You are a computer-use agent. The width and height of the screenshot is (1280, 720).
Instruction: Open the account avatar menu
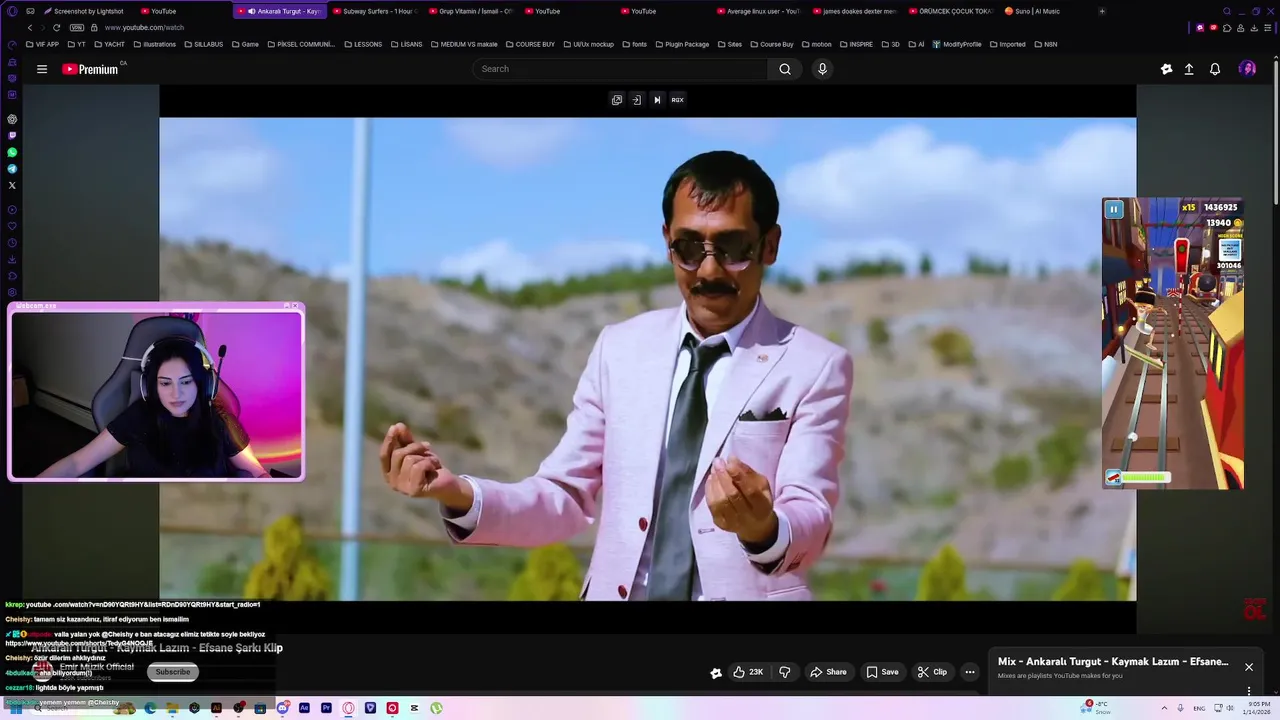point(1247,68)
